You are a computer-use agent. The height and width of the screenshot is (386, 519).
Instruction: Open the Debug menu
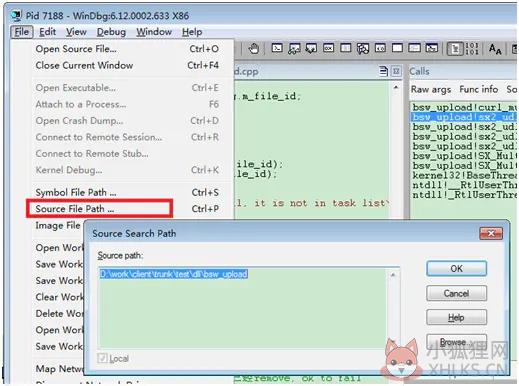[111, 32]
